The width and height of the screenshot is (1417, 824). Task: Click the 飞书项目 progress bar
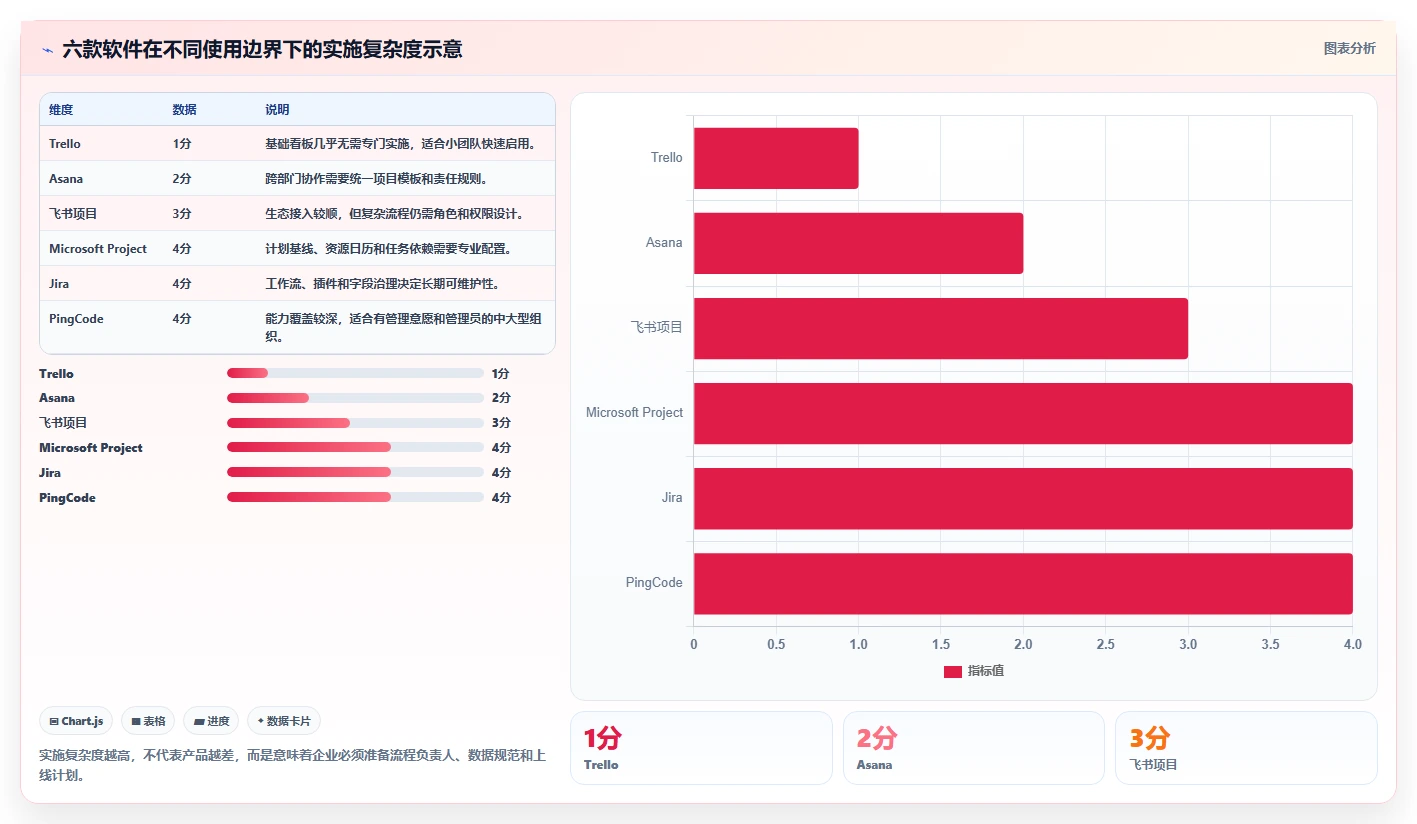click(x=355, y=423)
